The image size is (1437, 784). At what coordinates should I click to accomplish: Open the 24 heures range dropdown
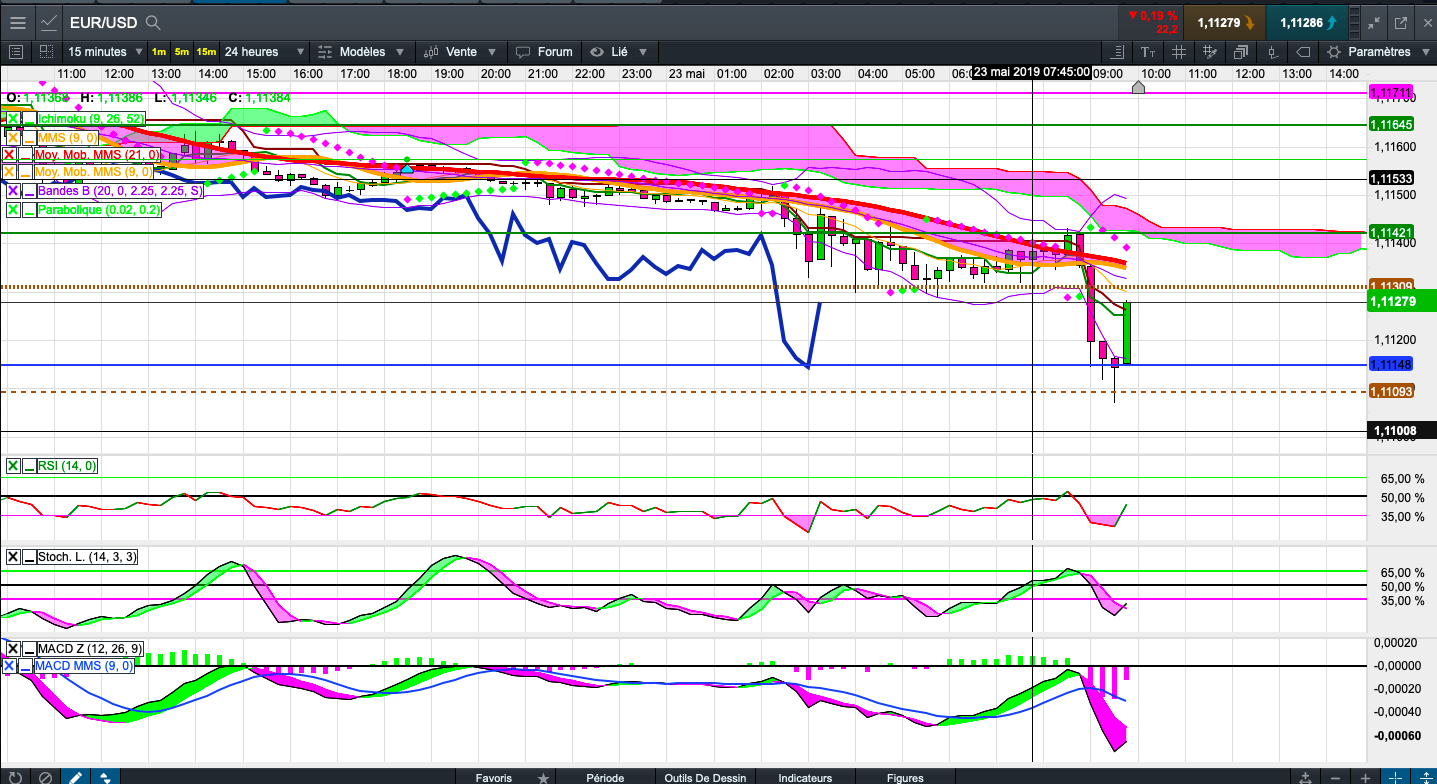click(x=264, y=52)
